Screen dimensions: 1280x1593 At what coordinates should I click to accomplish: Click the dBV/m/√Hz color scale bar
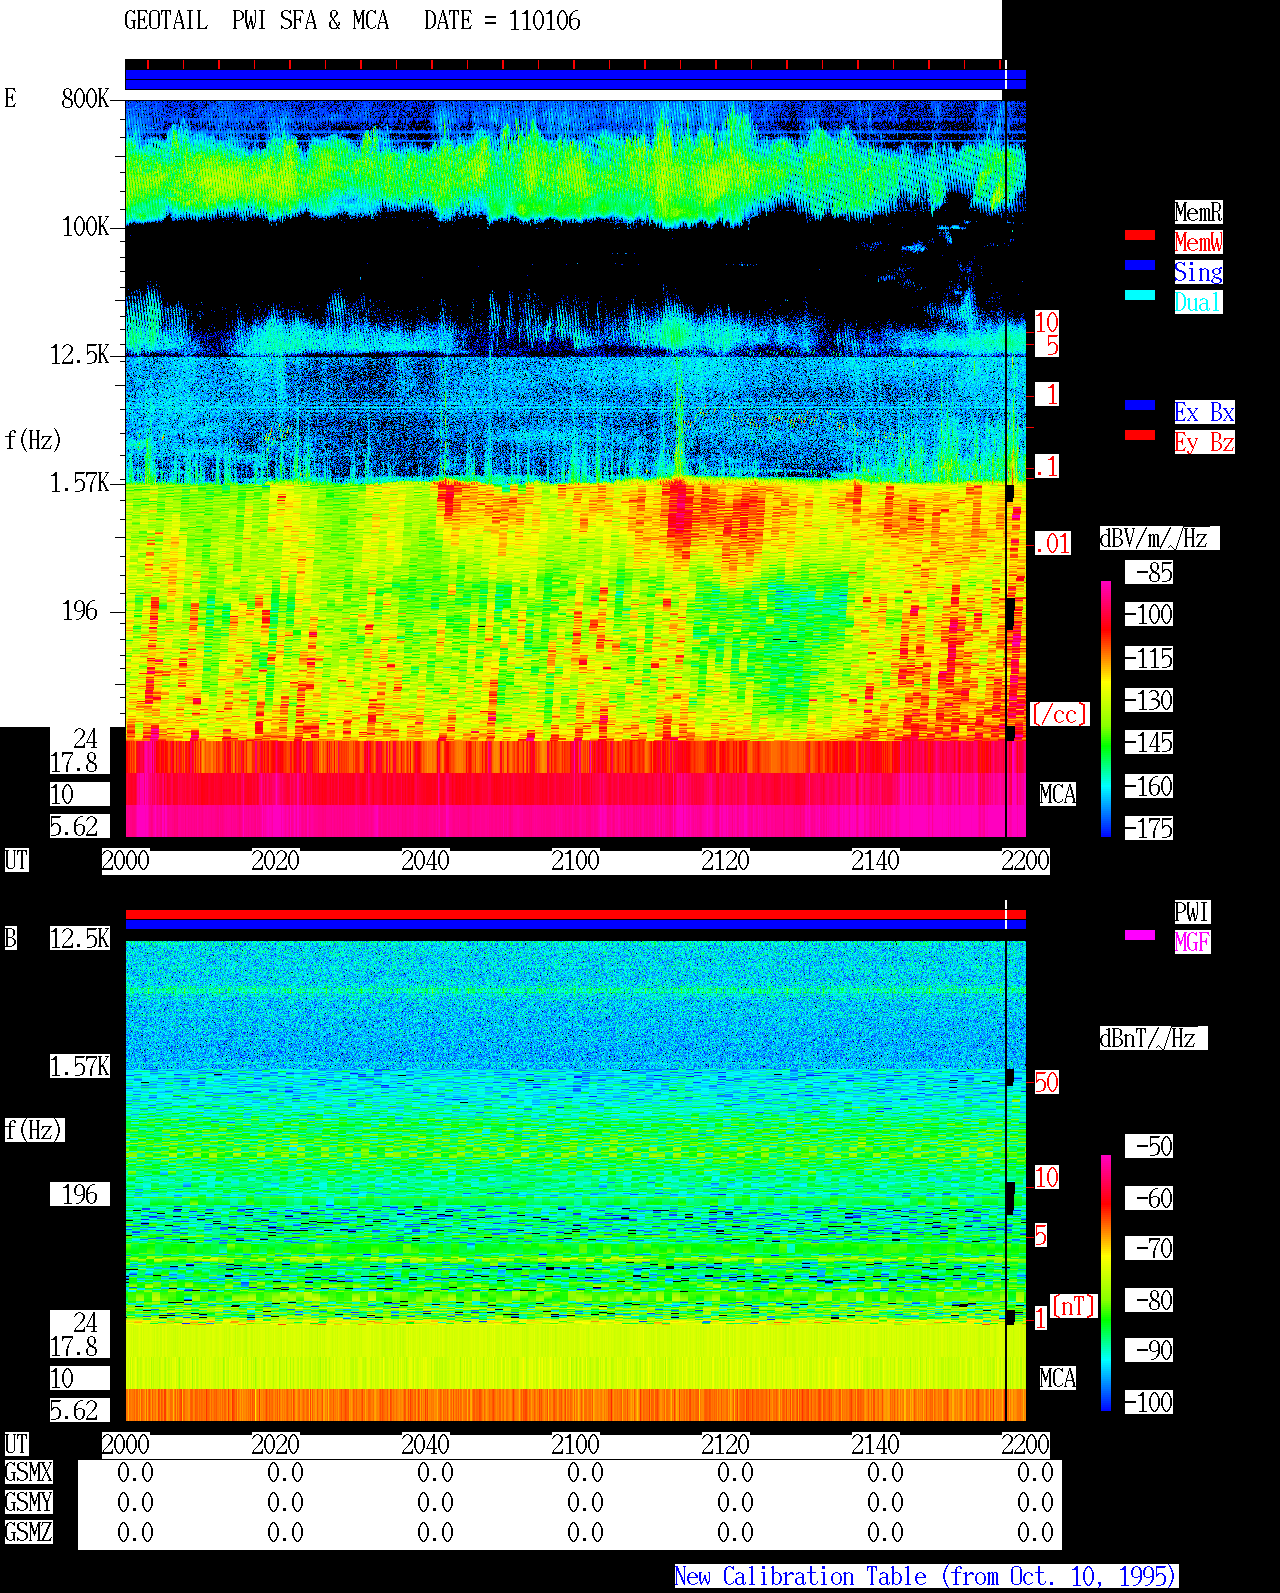(1106, 708)
